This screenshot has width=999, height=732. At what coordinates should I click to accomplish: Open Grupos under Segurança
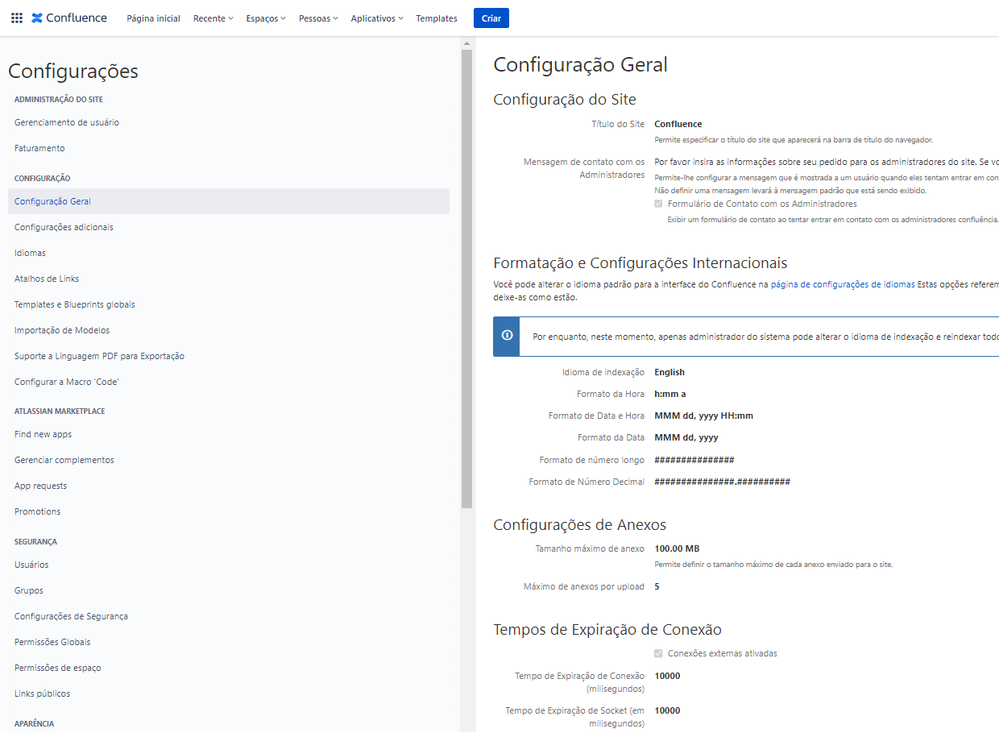(29, 591)
